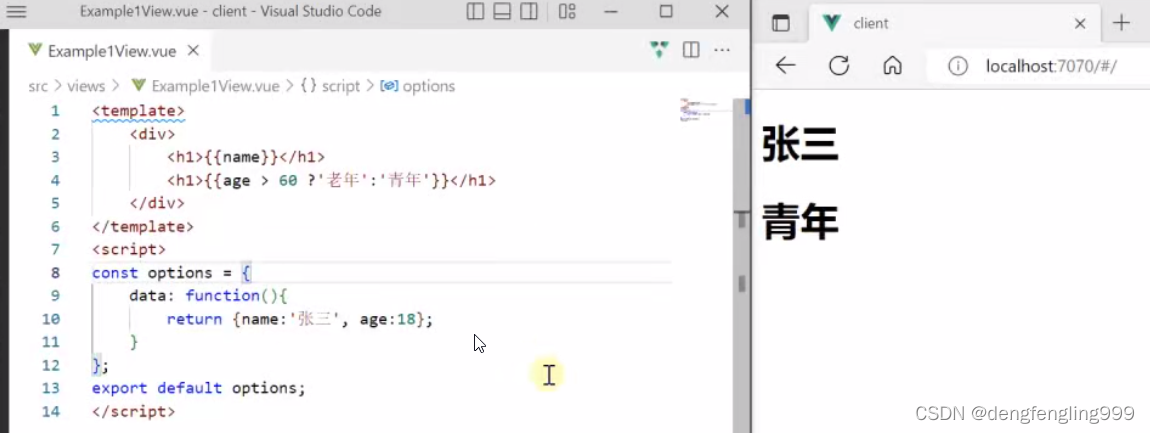
Task: Open browser tab actions menu icon
Action: coord(780,23)
